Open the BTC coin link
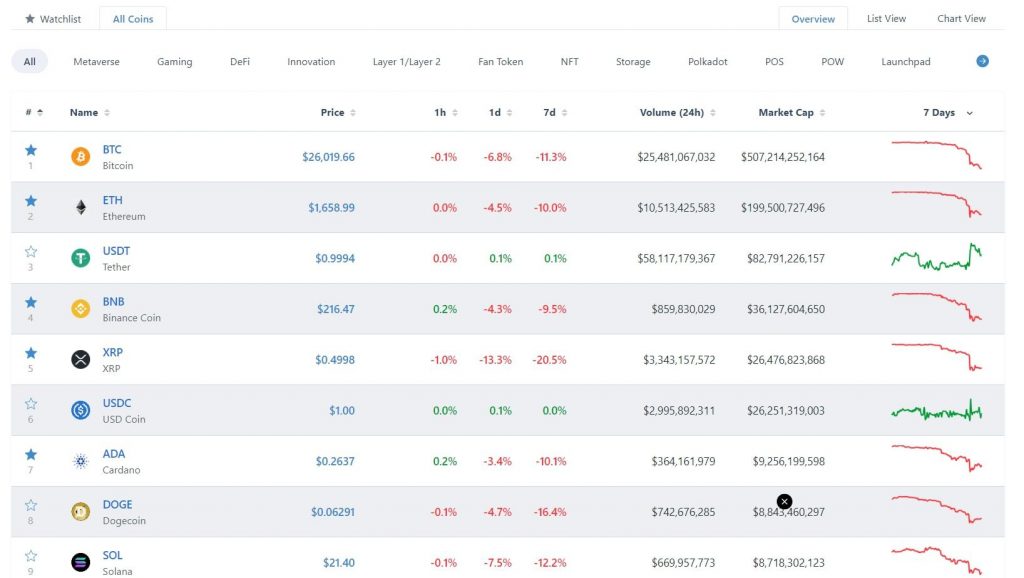Viewport: 1024px width, 578px height. click(112, 150)
